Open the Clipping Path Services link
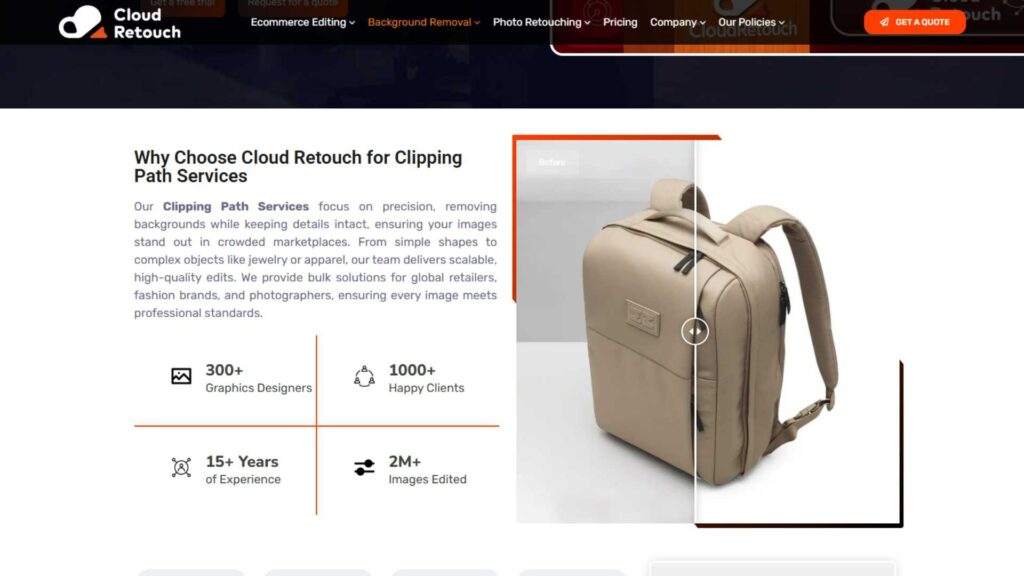1024x576 pixels. click(236, 206)
